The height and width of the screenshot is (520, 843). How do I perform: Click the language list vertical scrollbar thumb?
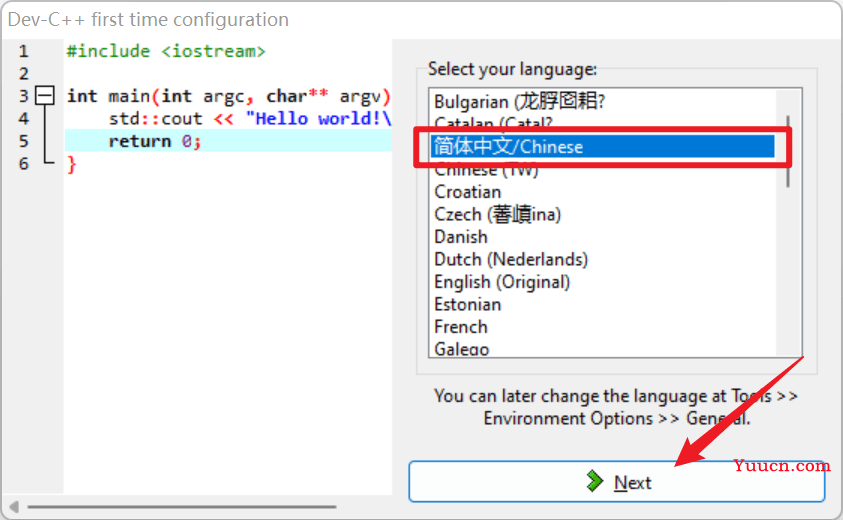788,151
